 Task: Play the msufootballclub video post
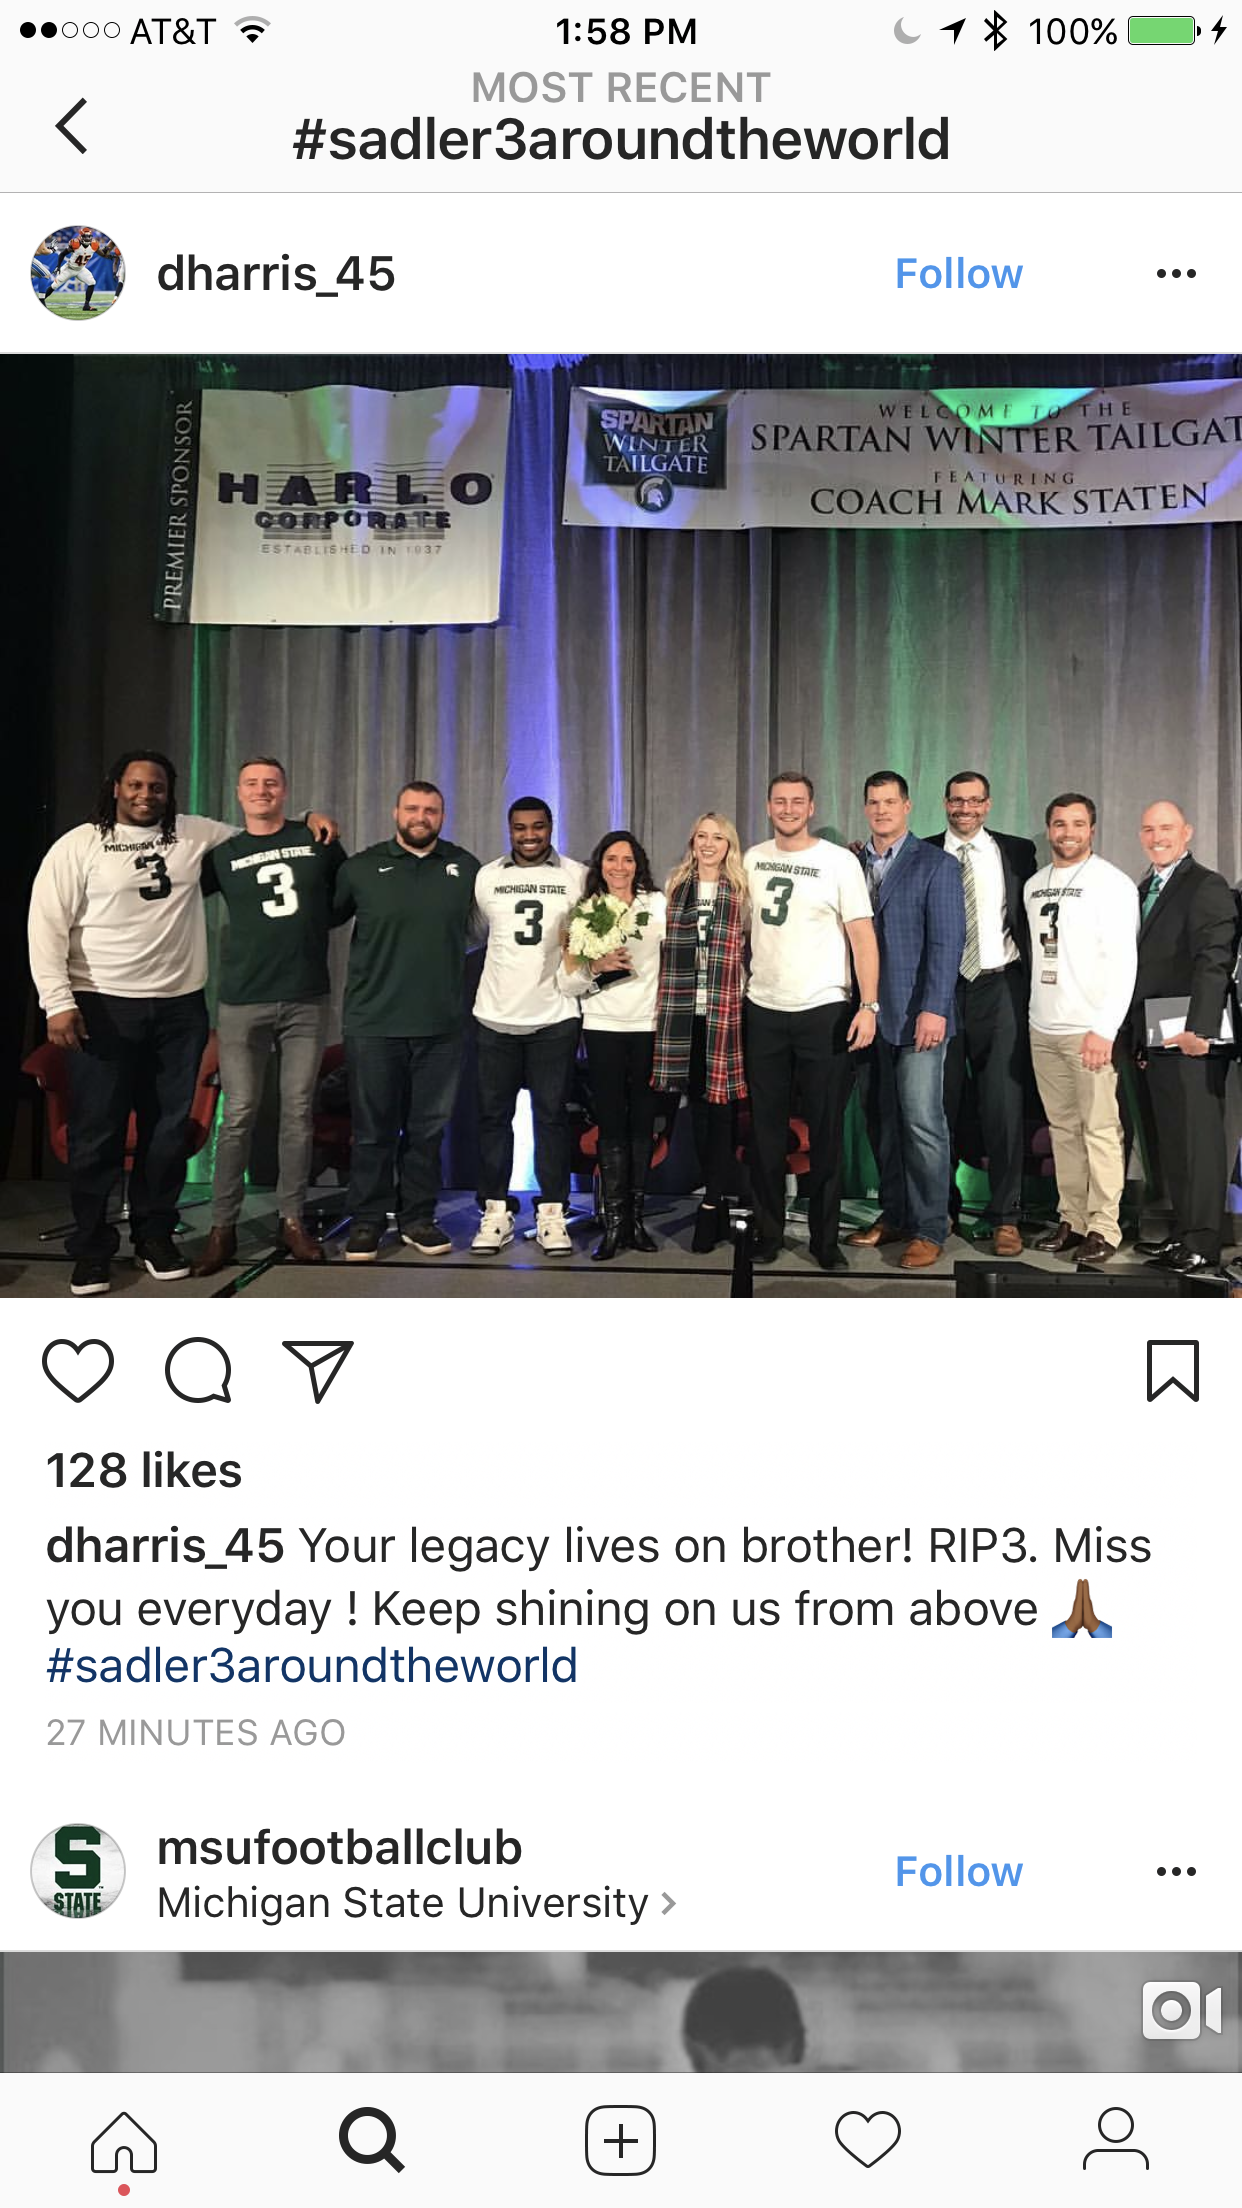click(x=621, y=2011)
